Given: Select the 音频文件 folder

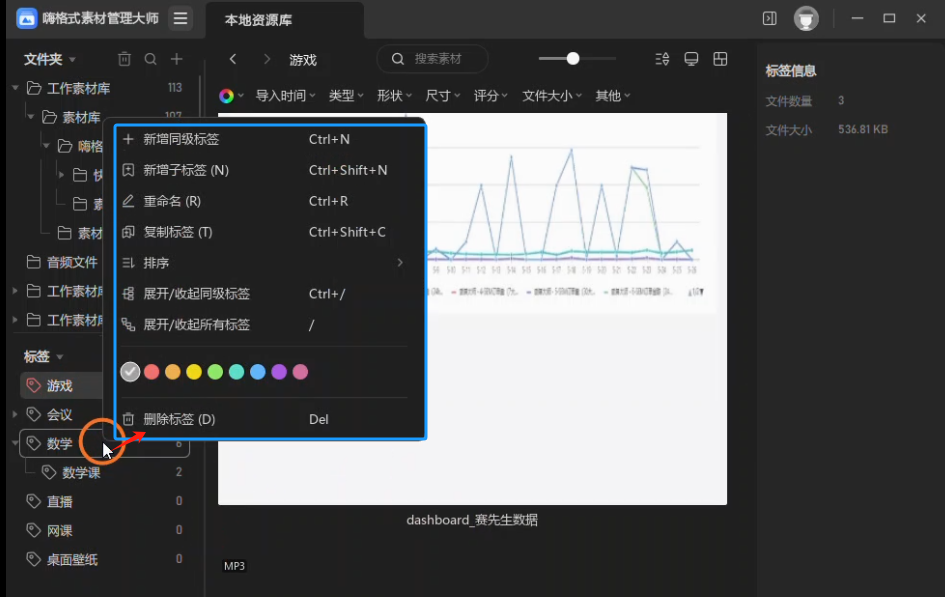Looking at the screenshot, I should (72, 262).
